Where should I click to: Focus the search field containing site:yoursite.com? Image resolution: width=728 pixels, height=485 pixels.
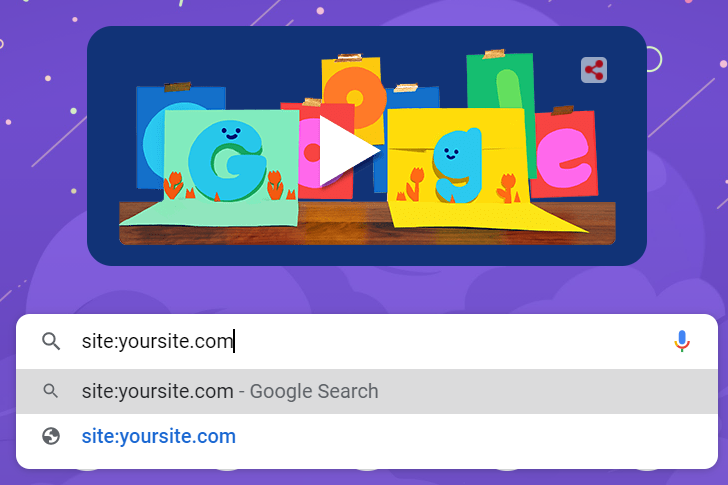(367, 341)
